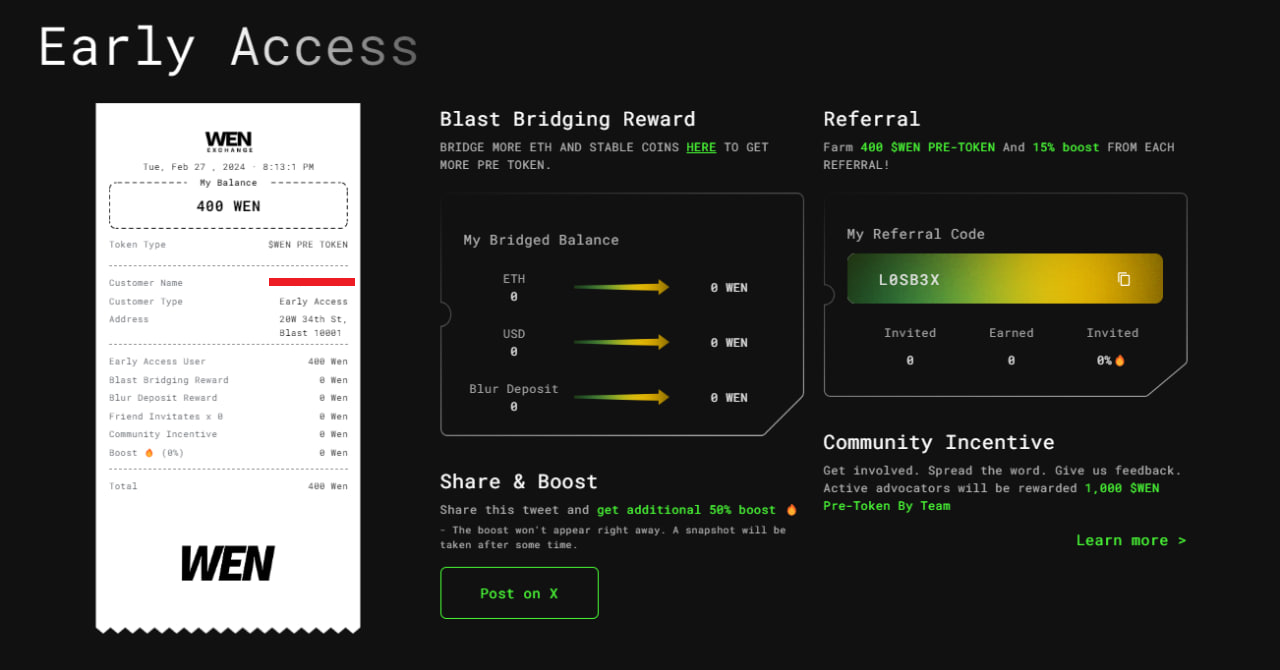This screenshot has height=670, width=1280.
Task: Open the Learn more link
Action: (1131, 540)
